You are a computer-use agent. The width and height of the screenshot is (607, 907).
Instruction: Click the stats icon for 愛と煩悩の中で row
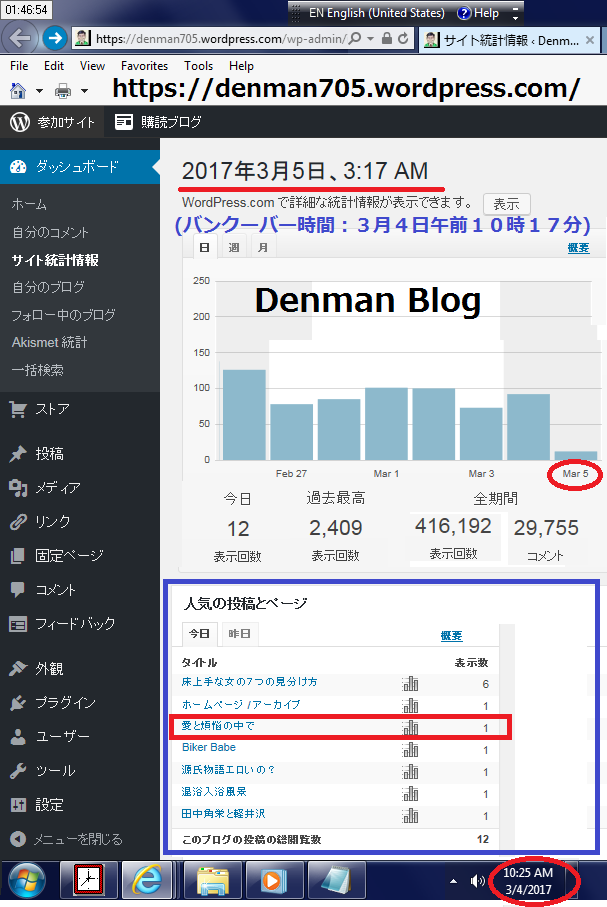pos(410,728)
